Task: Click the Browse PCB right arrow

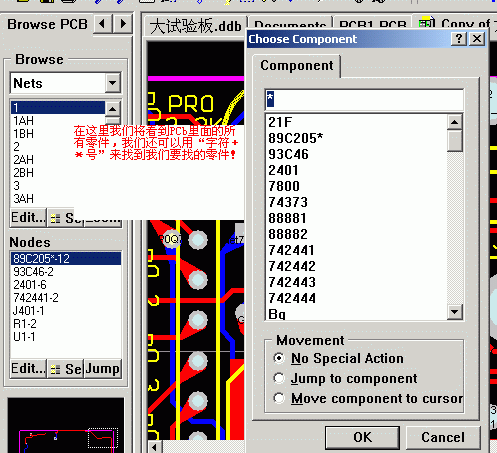Action: coord(123,24)
